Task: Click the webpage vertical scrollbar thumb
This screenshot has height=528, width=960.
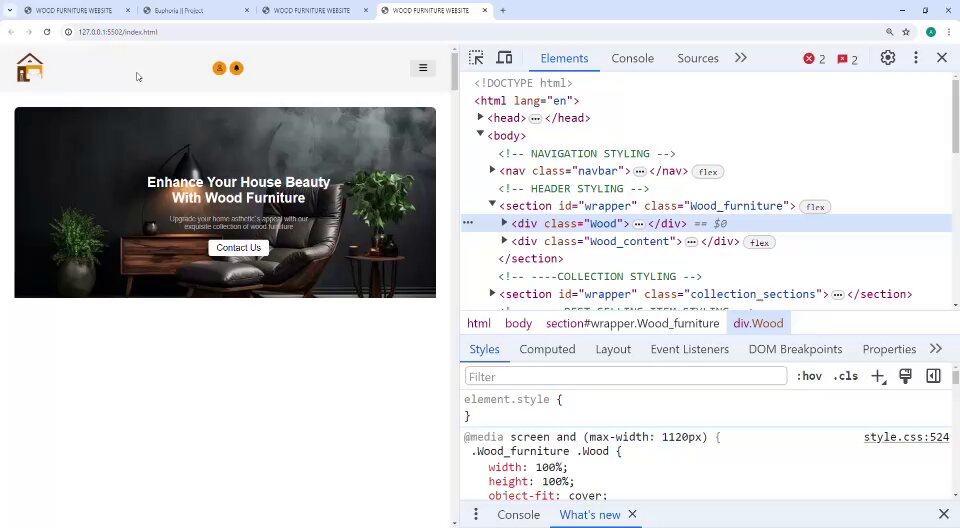Action: [x=454, y=72]
